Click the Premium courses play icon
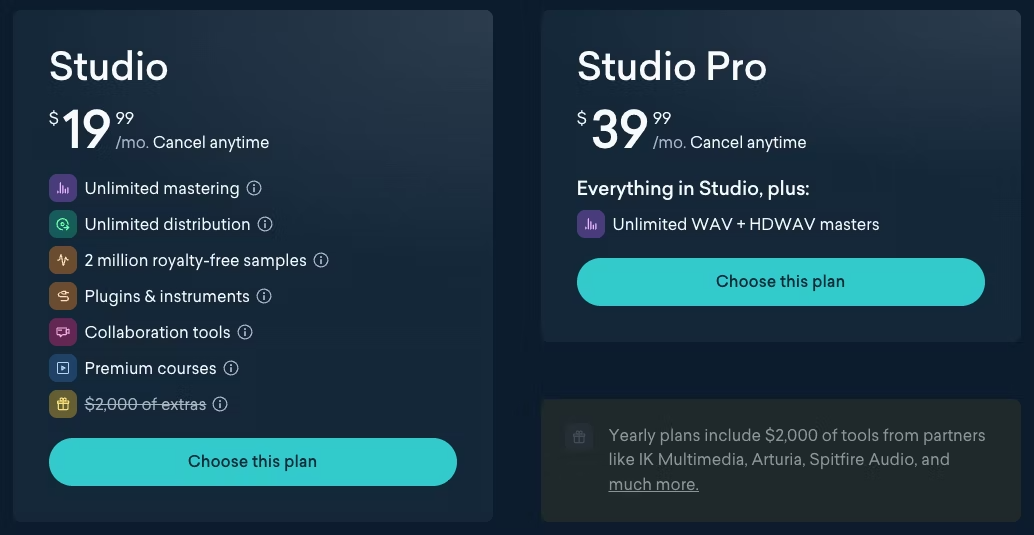 pyautogui.click(x=63, y=368)
